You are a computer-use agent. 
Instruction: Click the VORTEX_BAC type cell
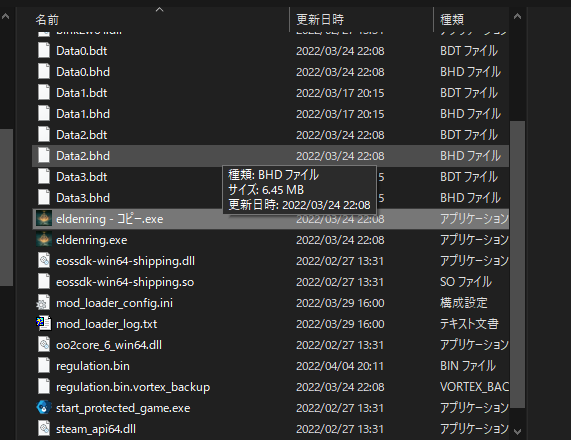[474, 387]
